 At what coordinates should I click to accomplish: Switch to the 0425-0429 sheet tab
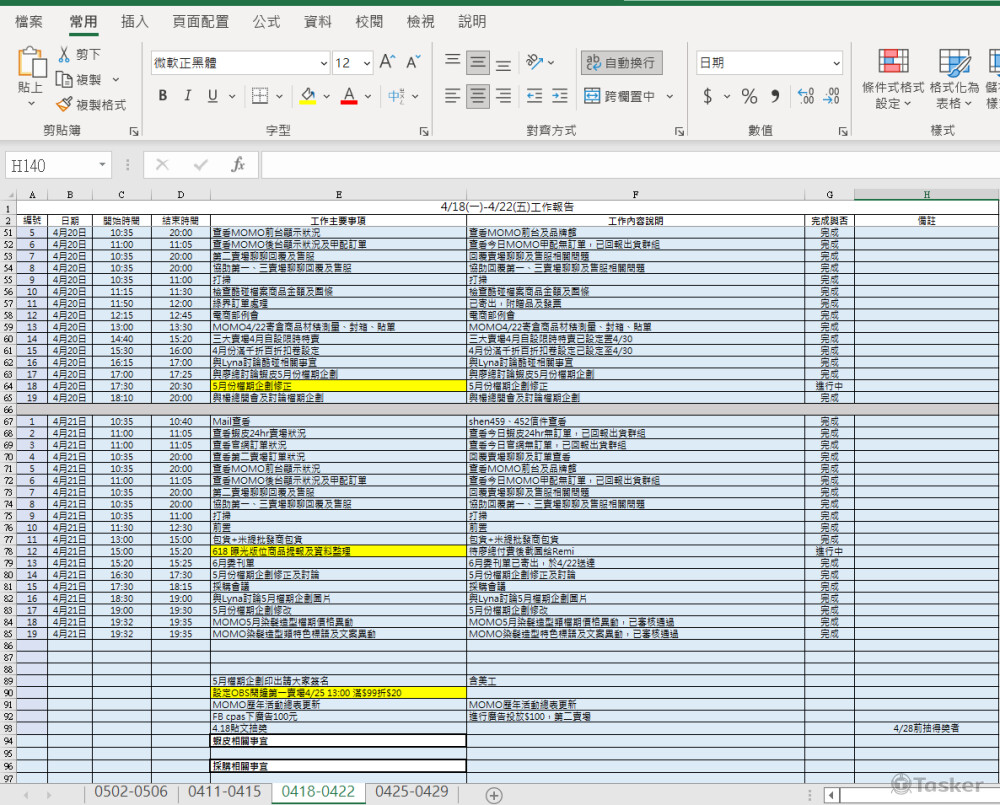click(411, 791)
